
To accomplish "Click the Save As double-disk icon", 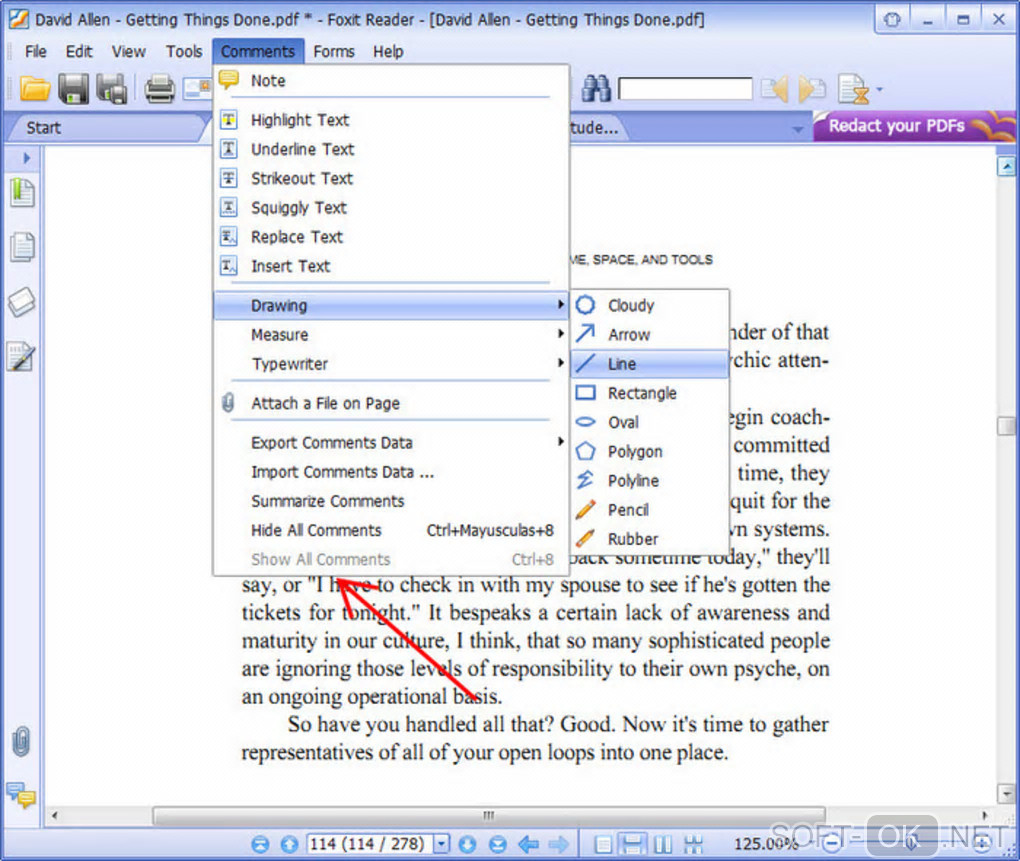I will pyautogui.click(x=112, y=88).
